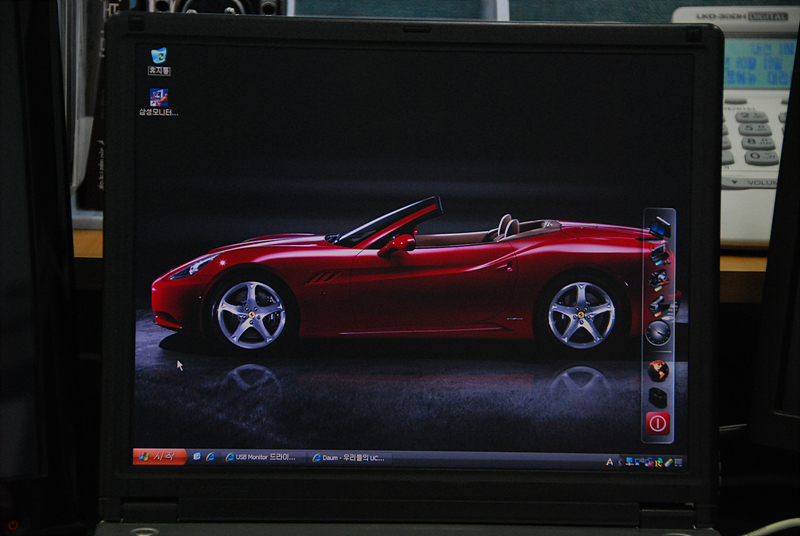Expand hidden tray icons with the chevron
The width and height of the screenshot is (800, 536).
620,462
